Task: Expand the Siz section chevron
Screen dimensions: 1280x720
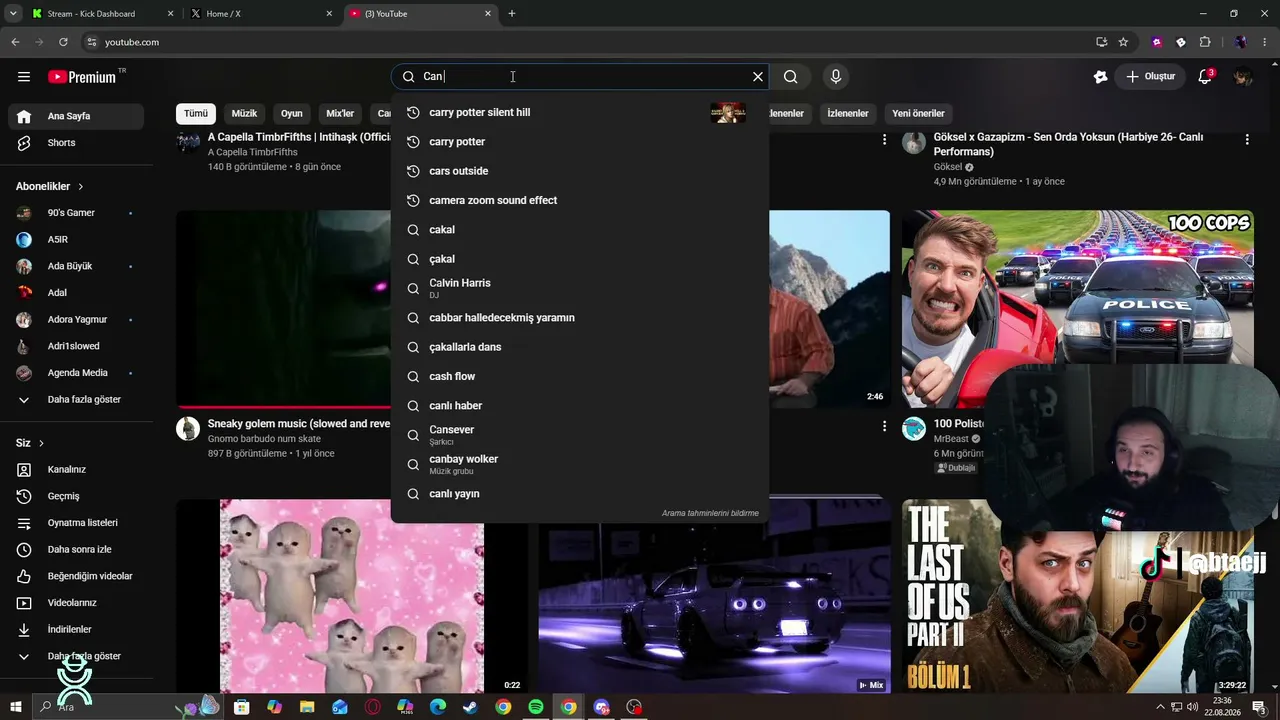Action: click(x=41, y=443)
